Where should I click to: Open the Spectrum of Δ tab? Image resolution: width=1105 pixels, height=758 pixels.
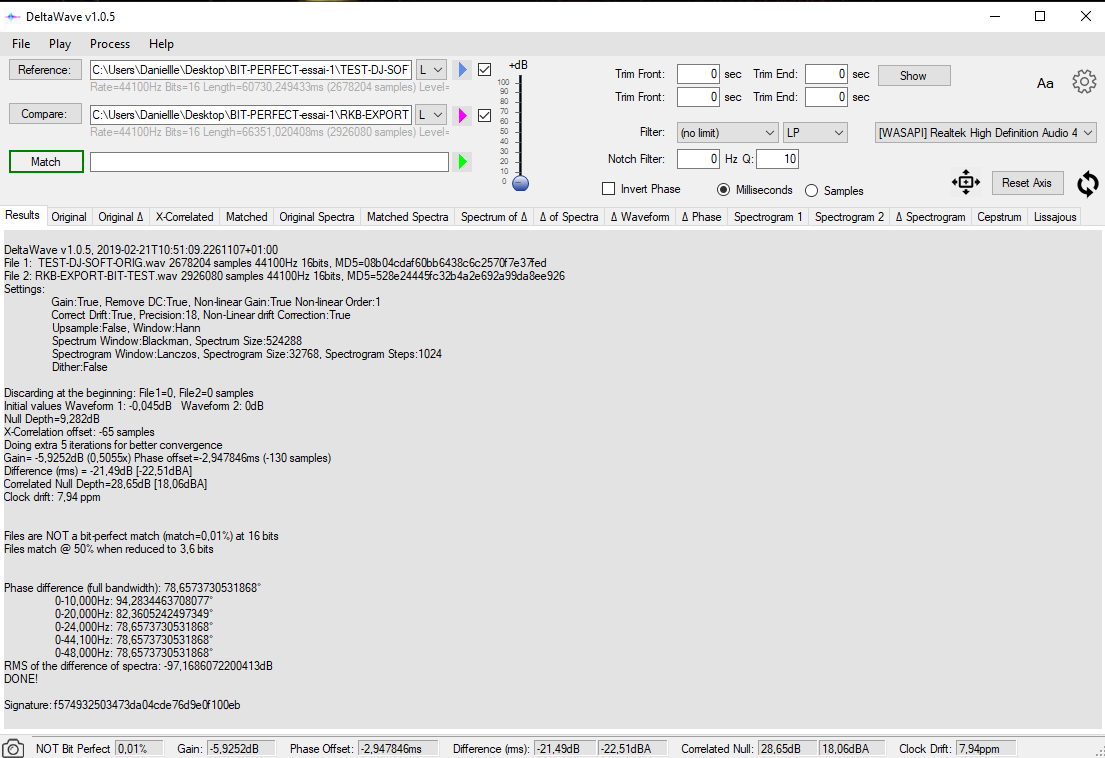point(494,217)
